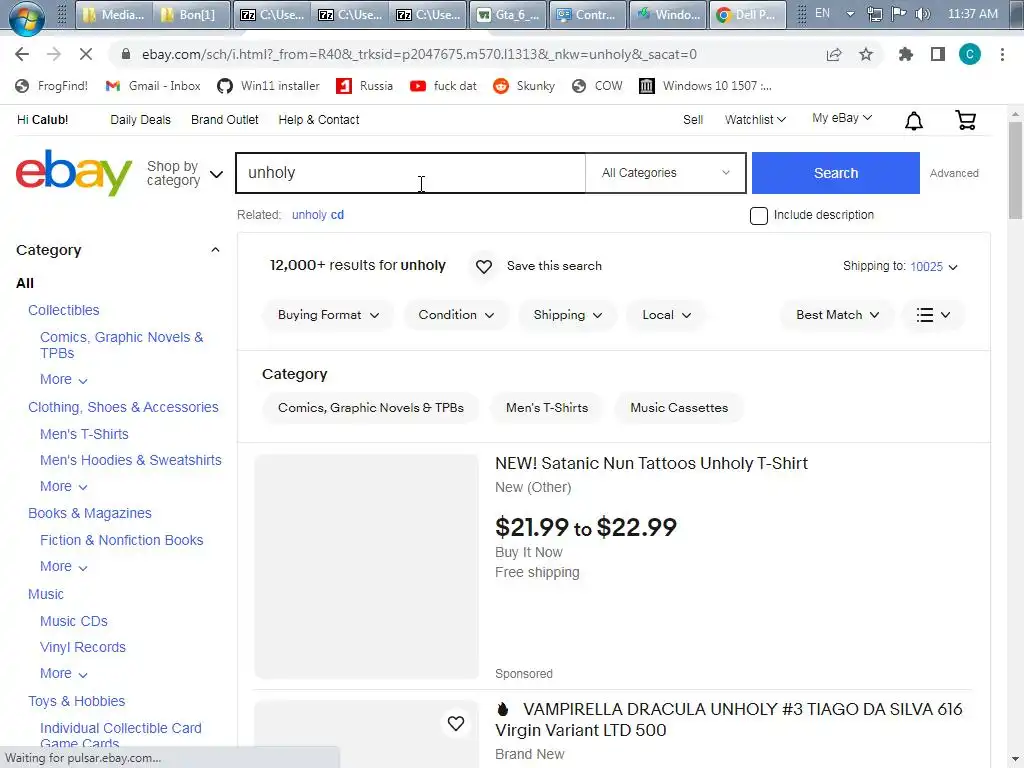This screenshot has height=768, width=1024.
Task: Open the eBay shopping cart
Action: (965, 120)
